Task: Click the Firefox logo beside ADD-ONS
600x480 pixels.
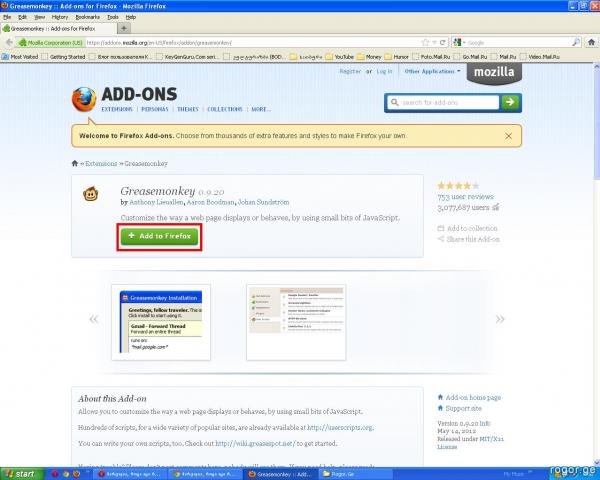Action: (x=84, y=99)
